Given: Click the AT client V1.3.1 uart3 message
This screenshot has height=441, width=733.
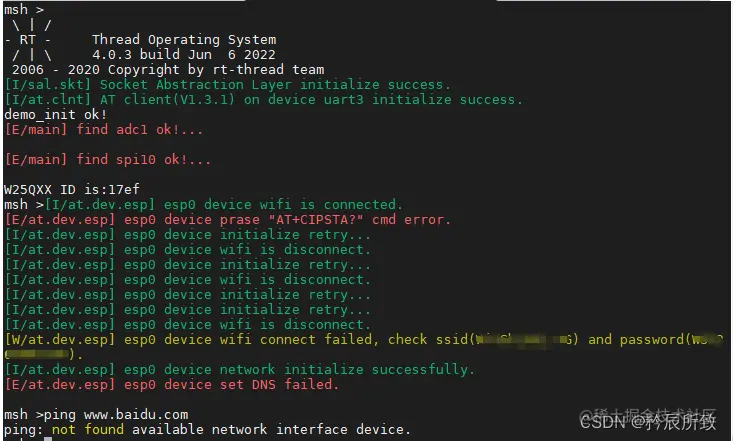Looking at the screenshot, I should click(x=263, y=100).
